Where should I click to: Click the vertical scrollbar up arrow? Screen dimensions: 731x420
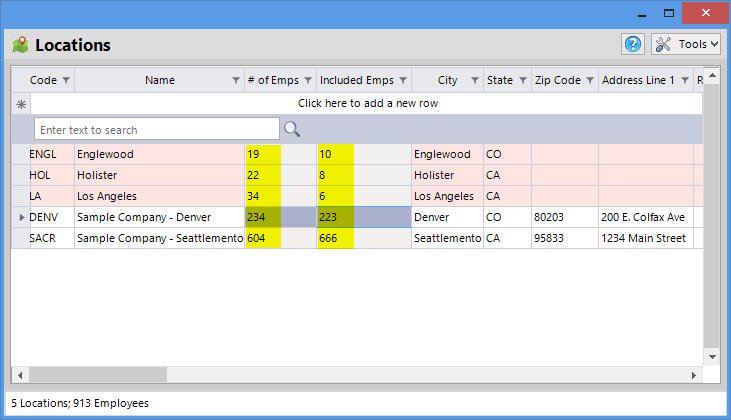(x=712, y=75)
